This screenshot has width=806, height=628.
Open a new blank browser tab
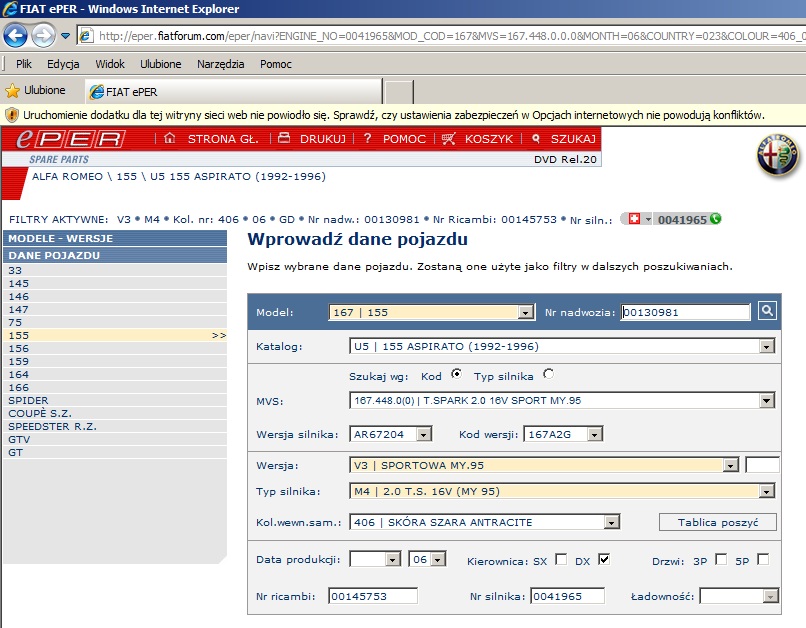point(399,92)
